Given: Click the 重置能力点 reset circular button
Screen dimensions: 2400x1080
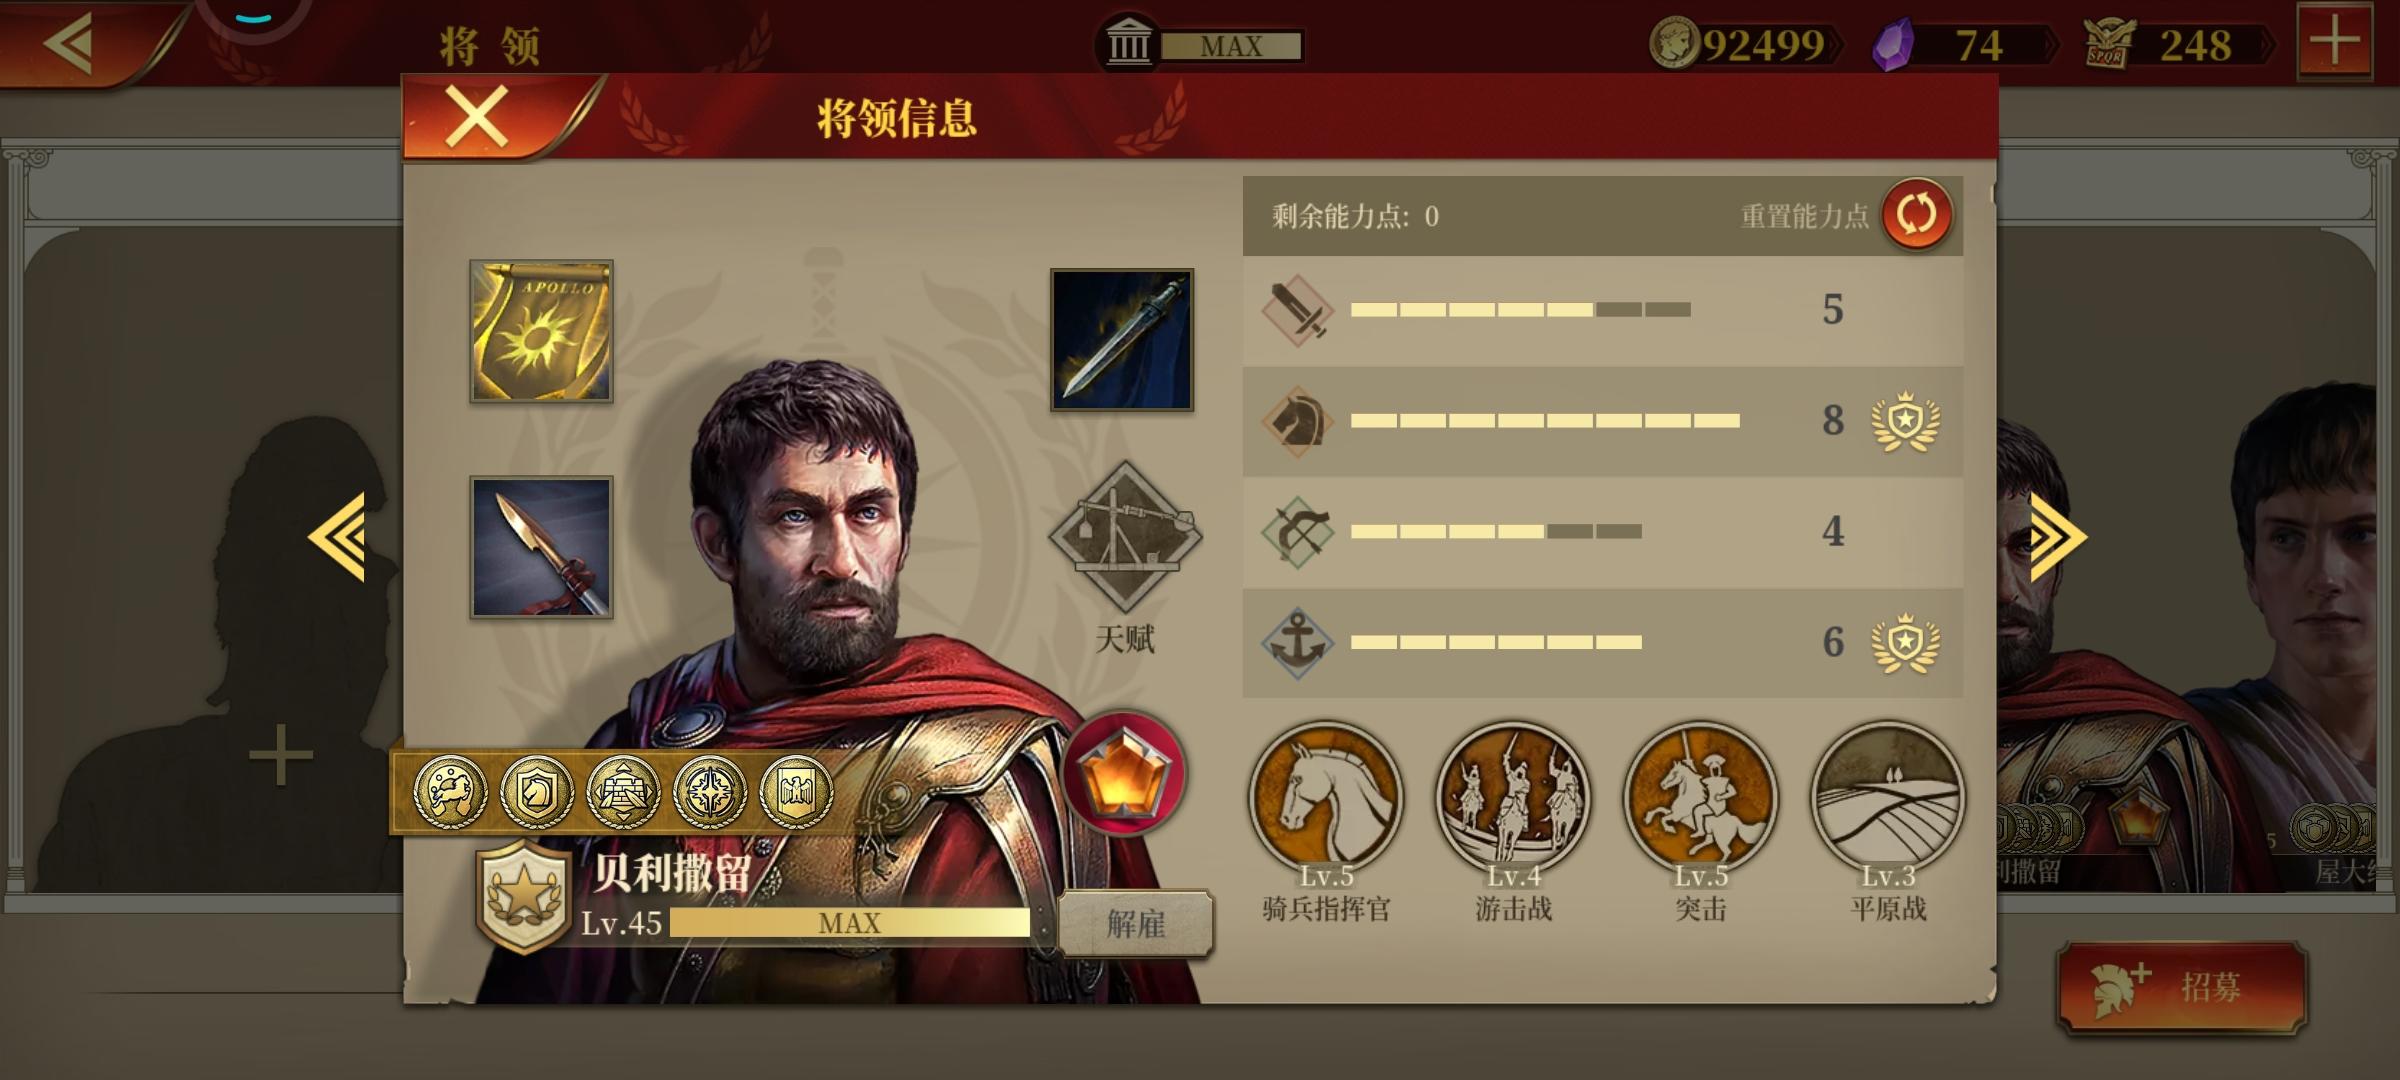Looking at the screenshot, I should pos(1916,215).
